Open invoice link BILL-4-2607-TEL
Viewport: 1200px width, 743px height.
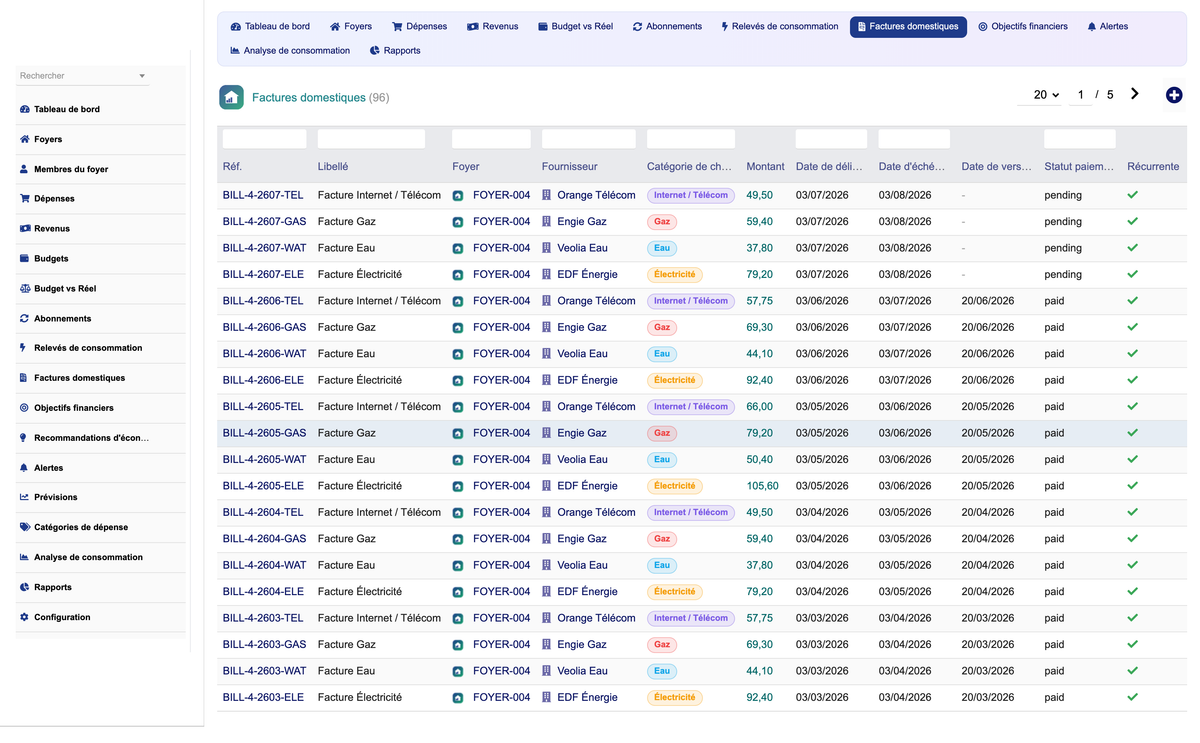point(263,195)
